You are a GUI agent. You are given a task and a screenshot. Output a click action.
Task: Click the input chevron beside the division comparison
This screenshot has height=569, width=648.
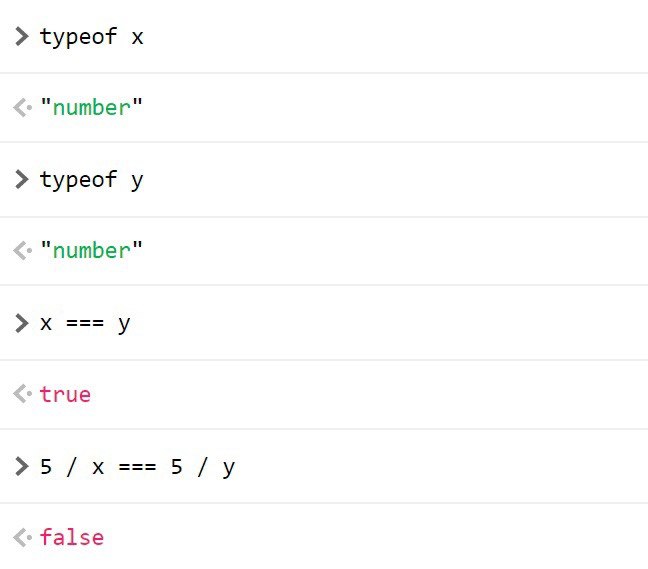tap(22, 466)
